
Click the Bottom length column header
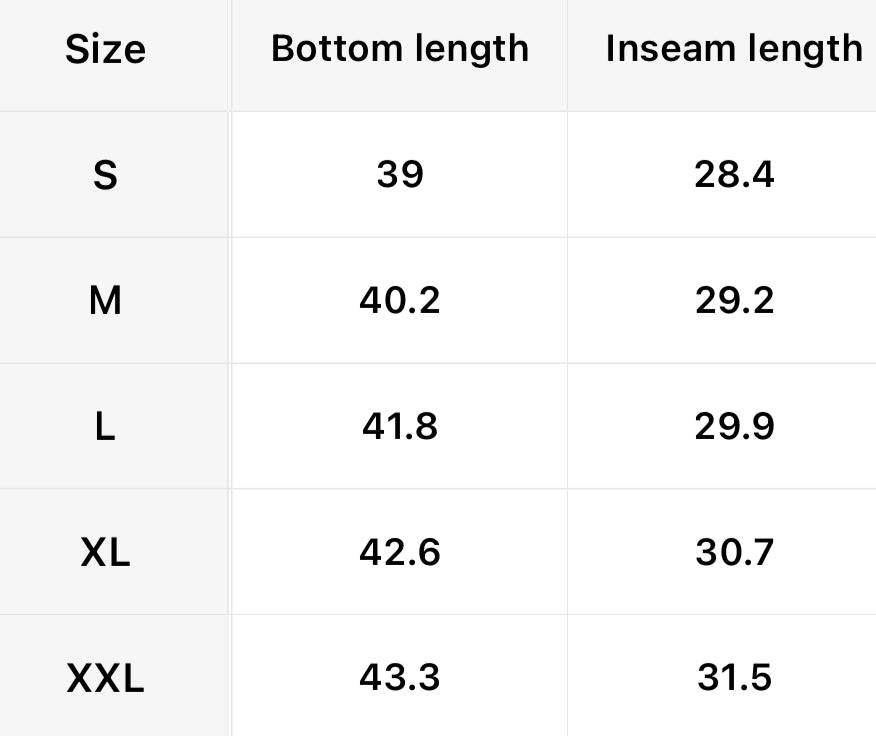400,48
